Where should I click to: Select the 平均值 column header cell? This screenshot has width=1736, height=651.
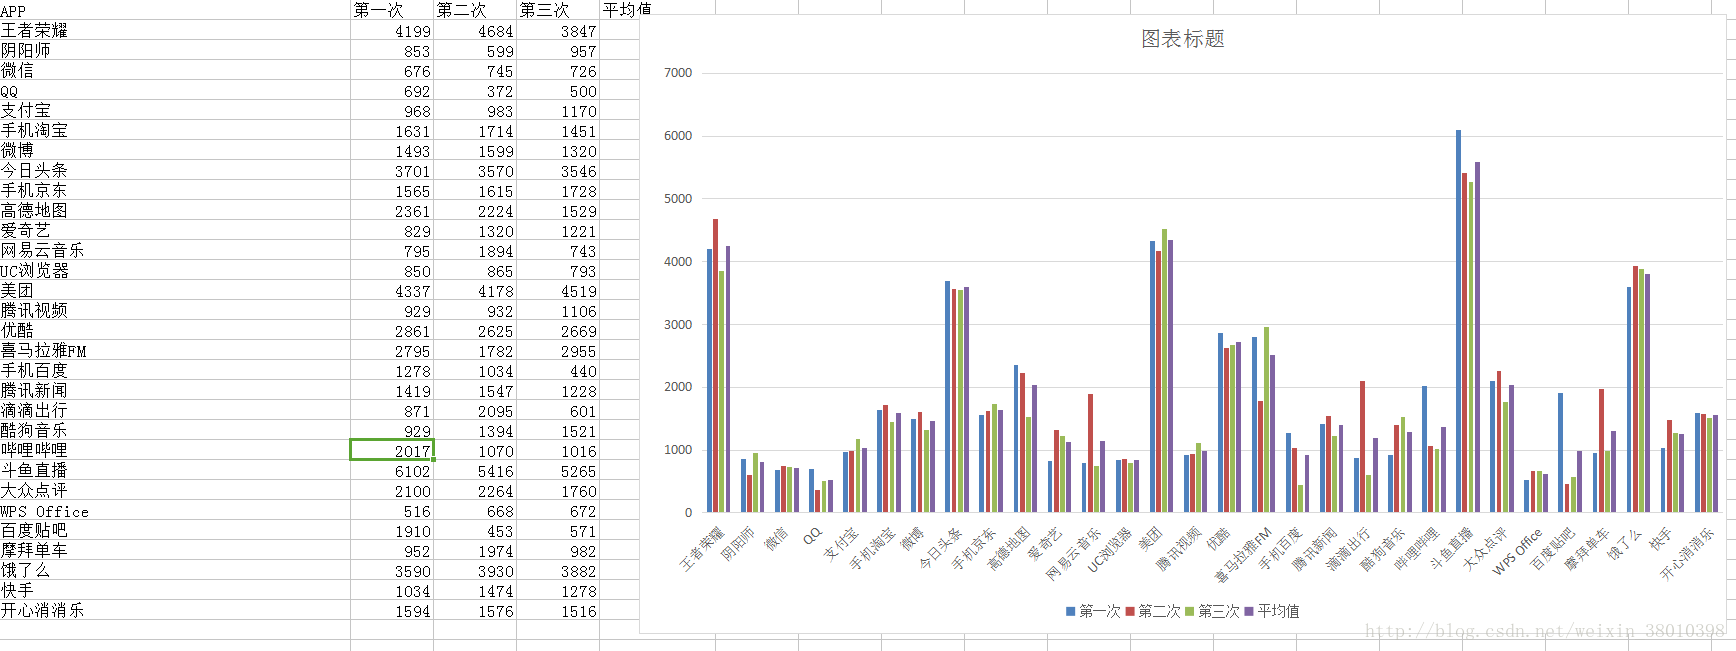[x=627, y=10]
